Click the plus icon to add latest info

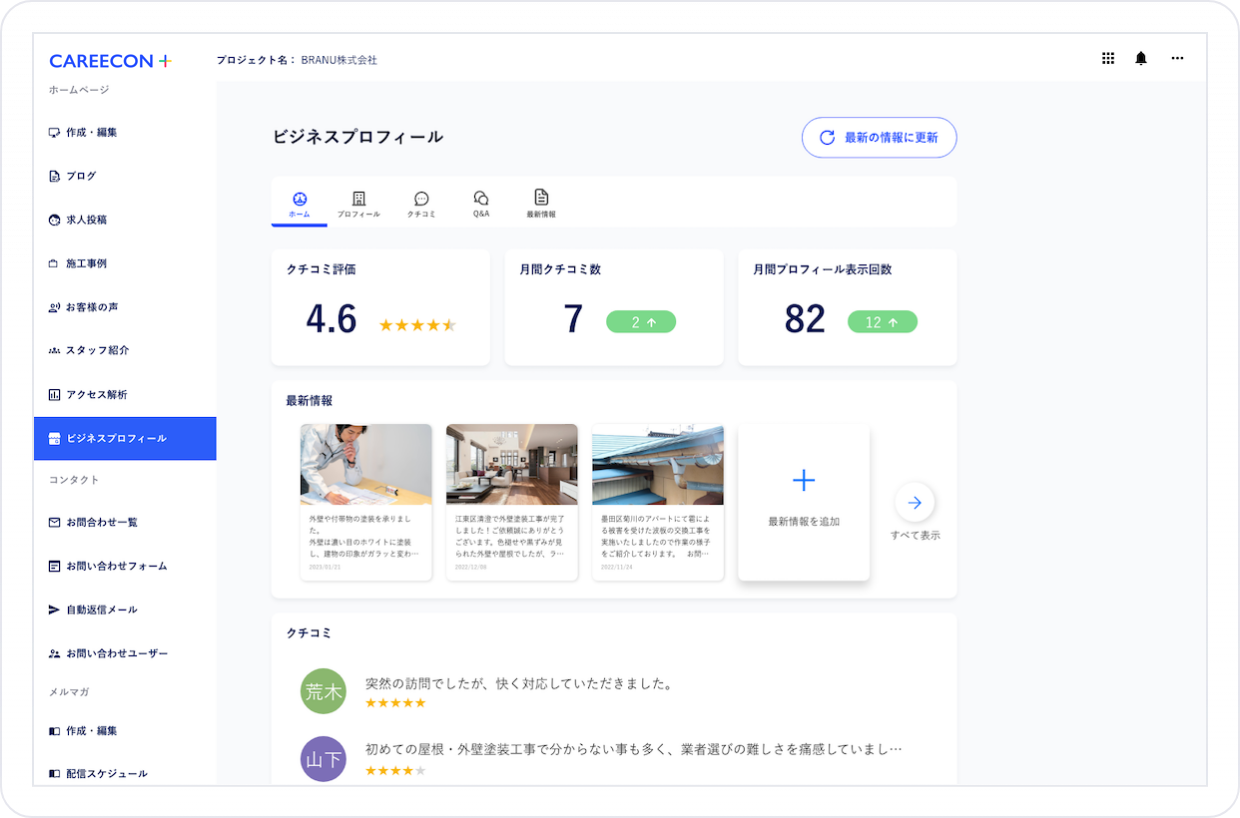803,481
